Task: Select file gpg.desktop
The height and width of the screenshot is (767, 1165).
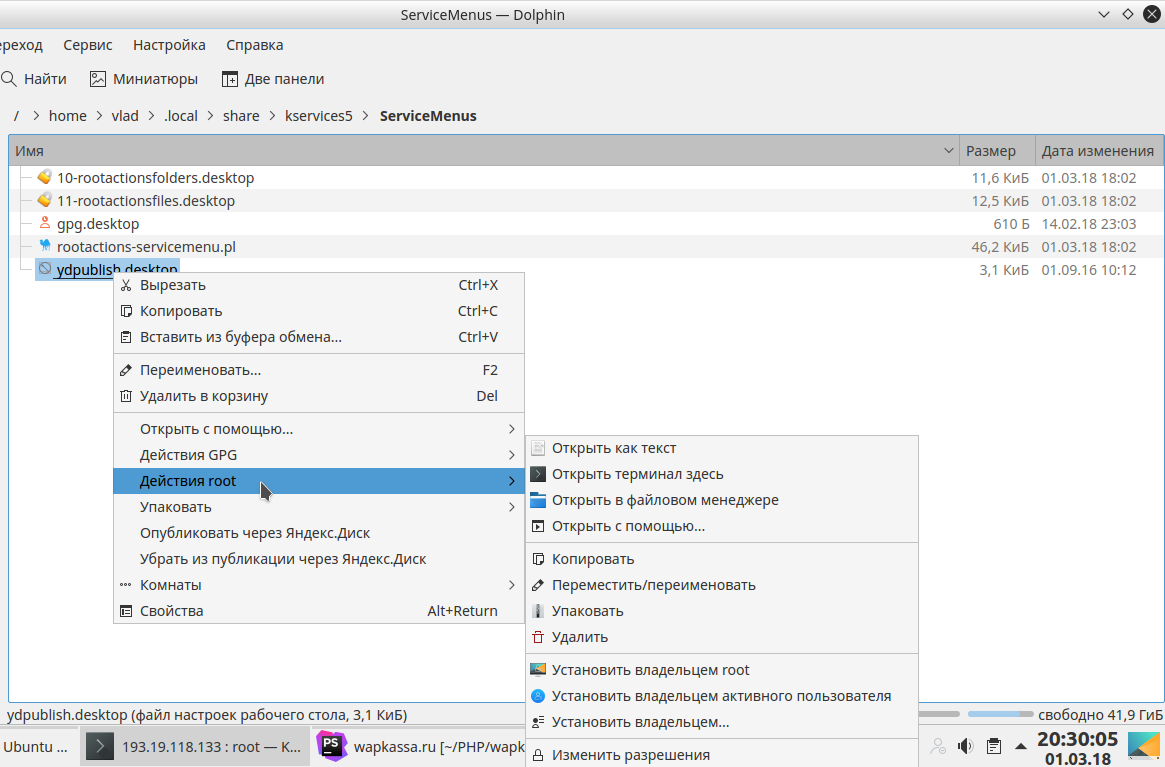Action: click(x=97, y=224)
